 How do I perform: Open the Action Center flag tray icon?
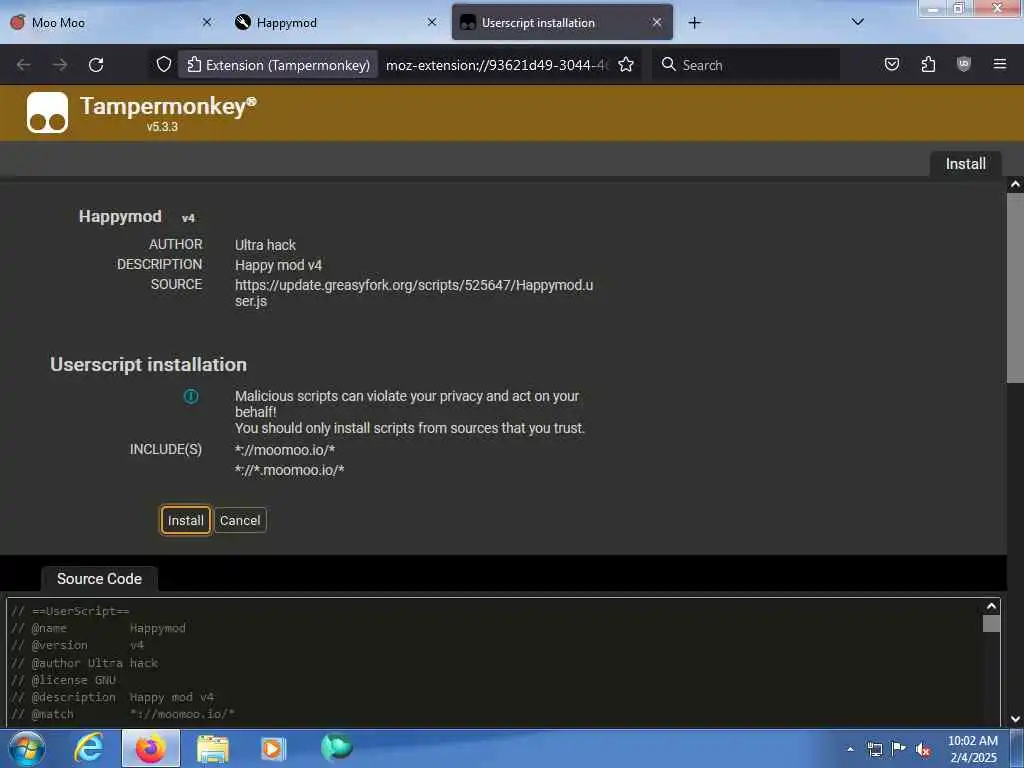[899, 749]
